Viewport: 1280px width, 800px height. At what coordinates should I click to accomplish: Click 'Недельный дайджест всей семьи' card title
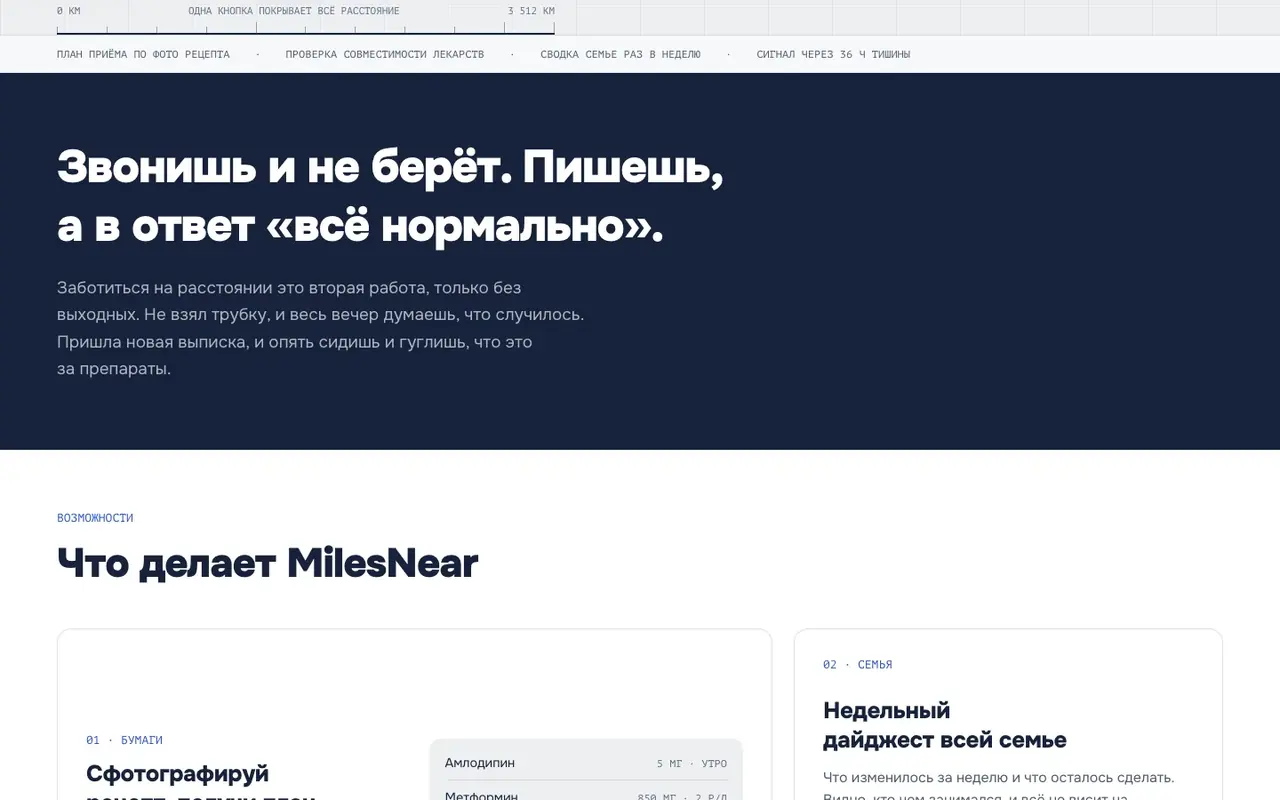945,725
